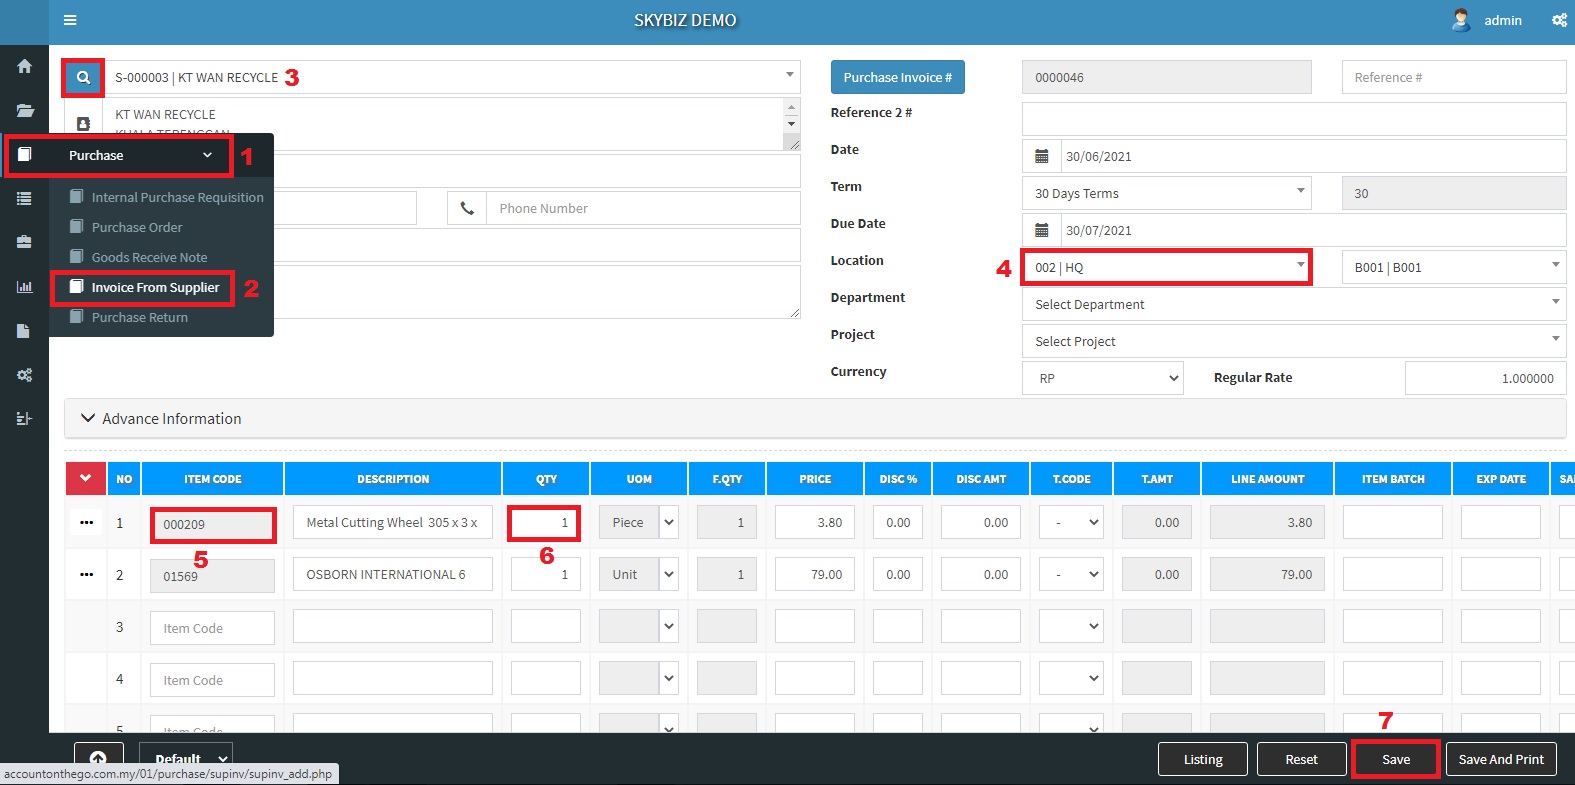Click the hamburger menu icon in header
This screenshot has width=1575, height=785.
point(70,20)
